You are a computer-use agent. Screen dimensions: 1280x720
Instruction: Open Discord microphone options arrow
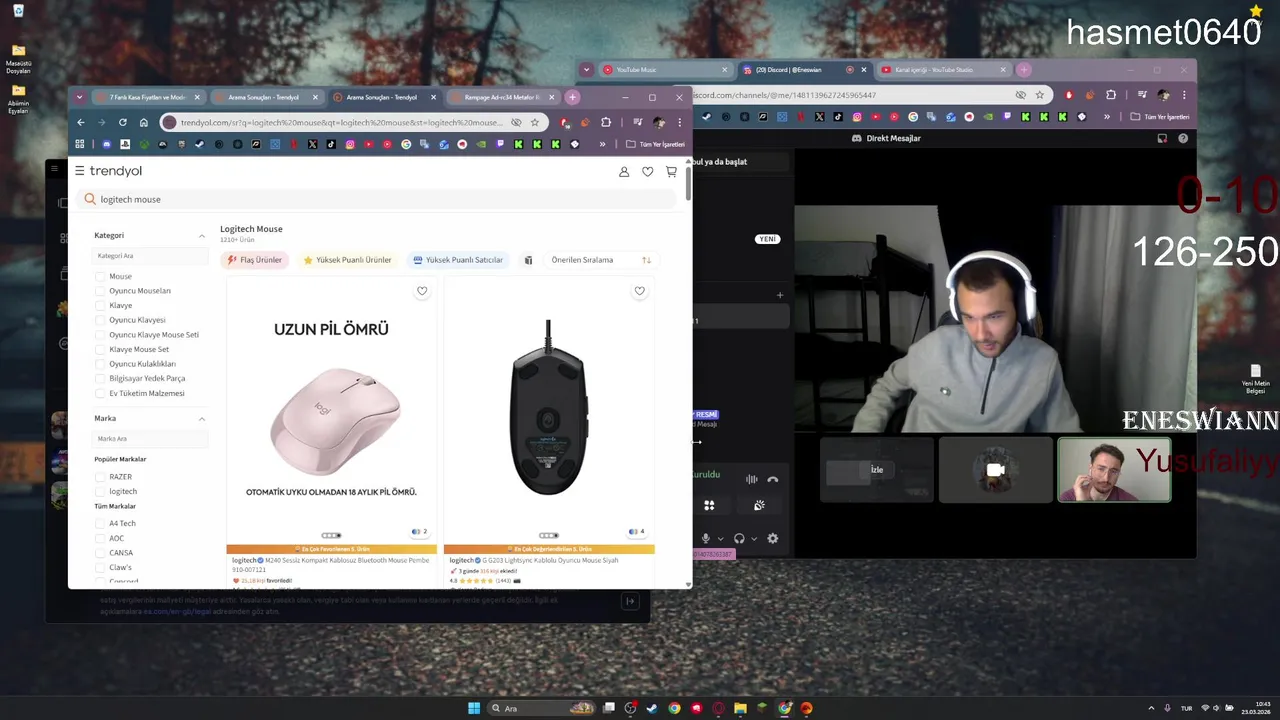point(720,538)
